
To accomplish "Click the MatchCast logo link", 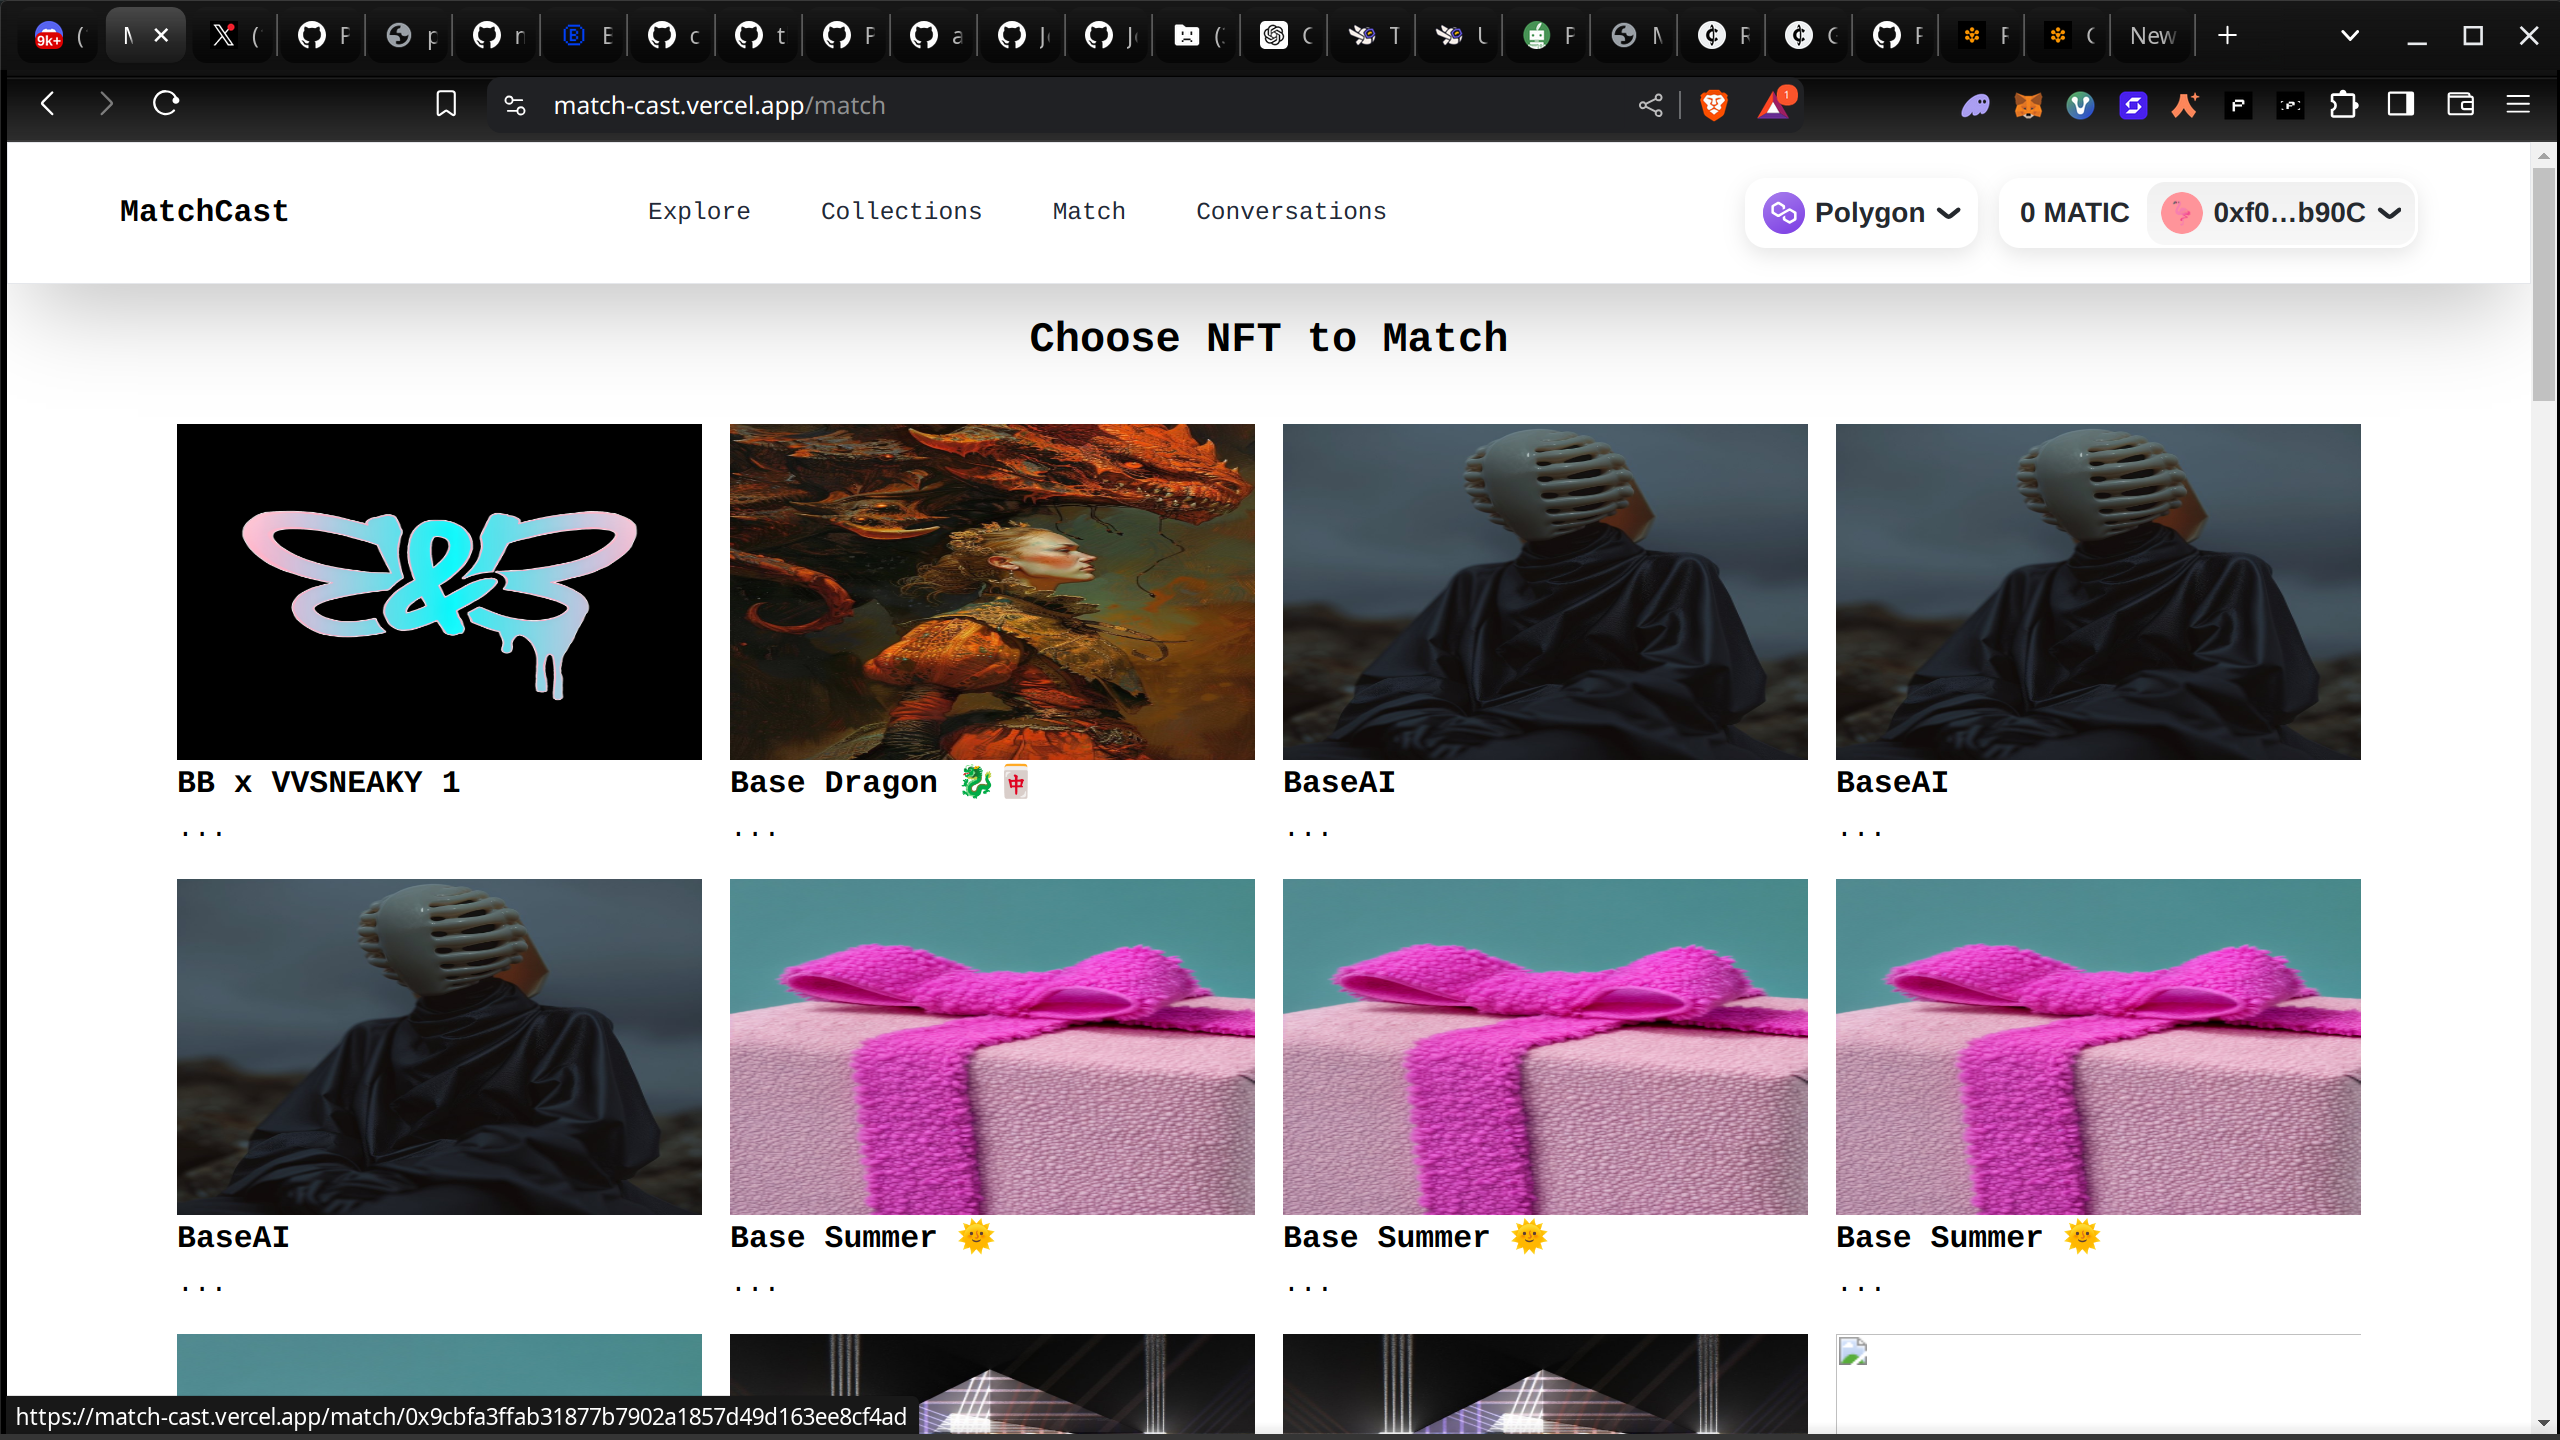I will 204,211.
